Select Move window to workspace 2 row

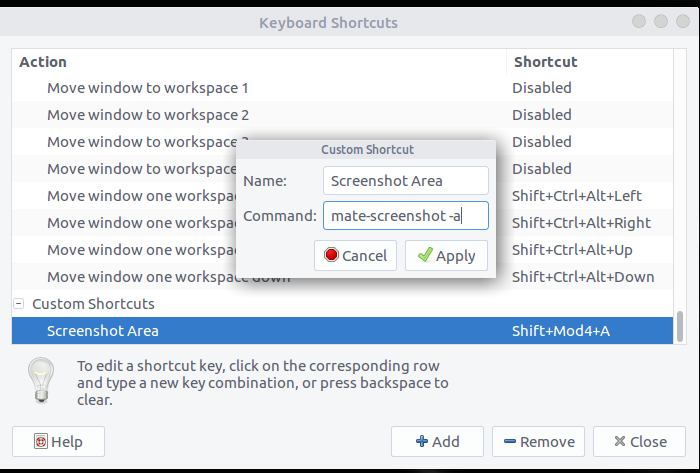tap(342, 115)
